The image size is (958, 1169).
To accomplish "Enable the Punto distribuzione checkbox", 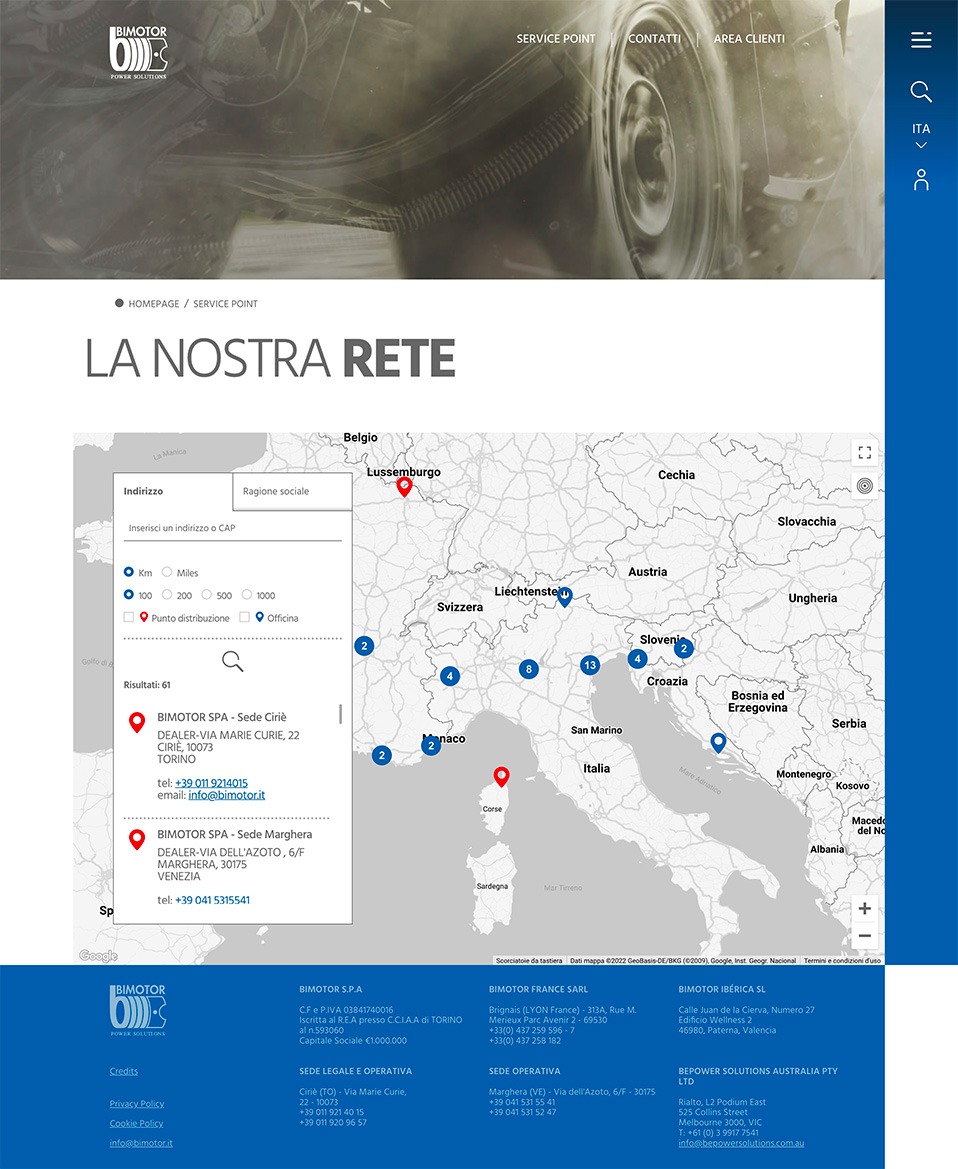I will [129, 618].
